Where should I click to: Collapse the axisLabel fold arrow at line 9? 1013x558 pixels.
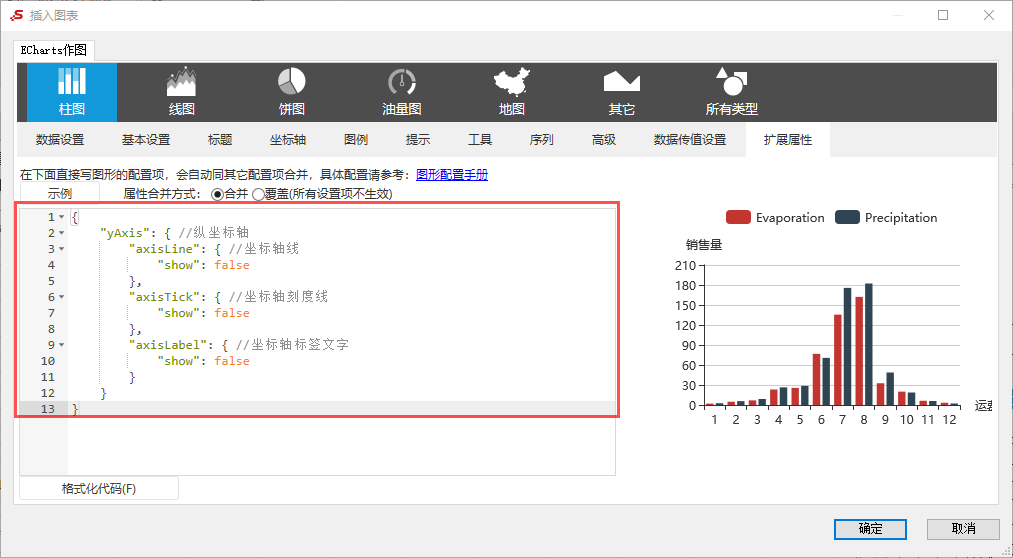point(61,346)
